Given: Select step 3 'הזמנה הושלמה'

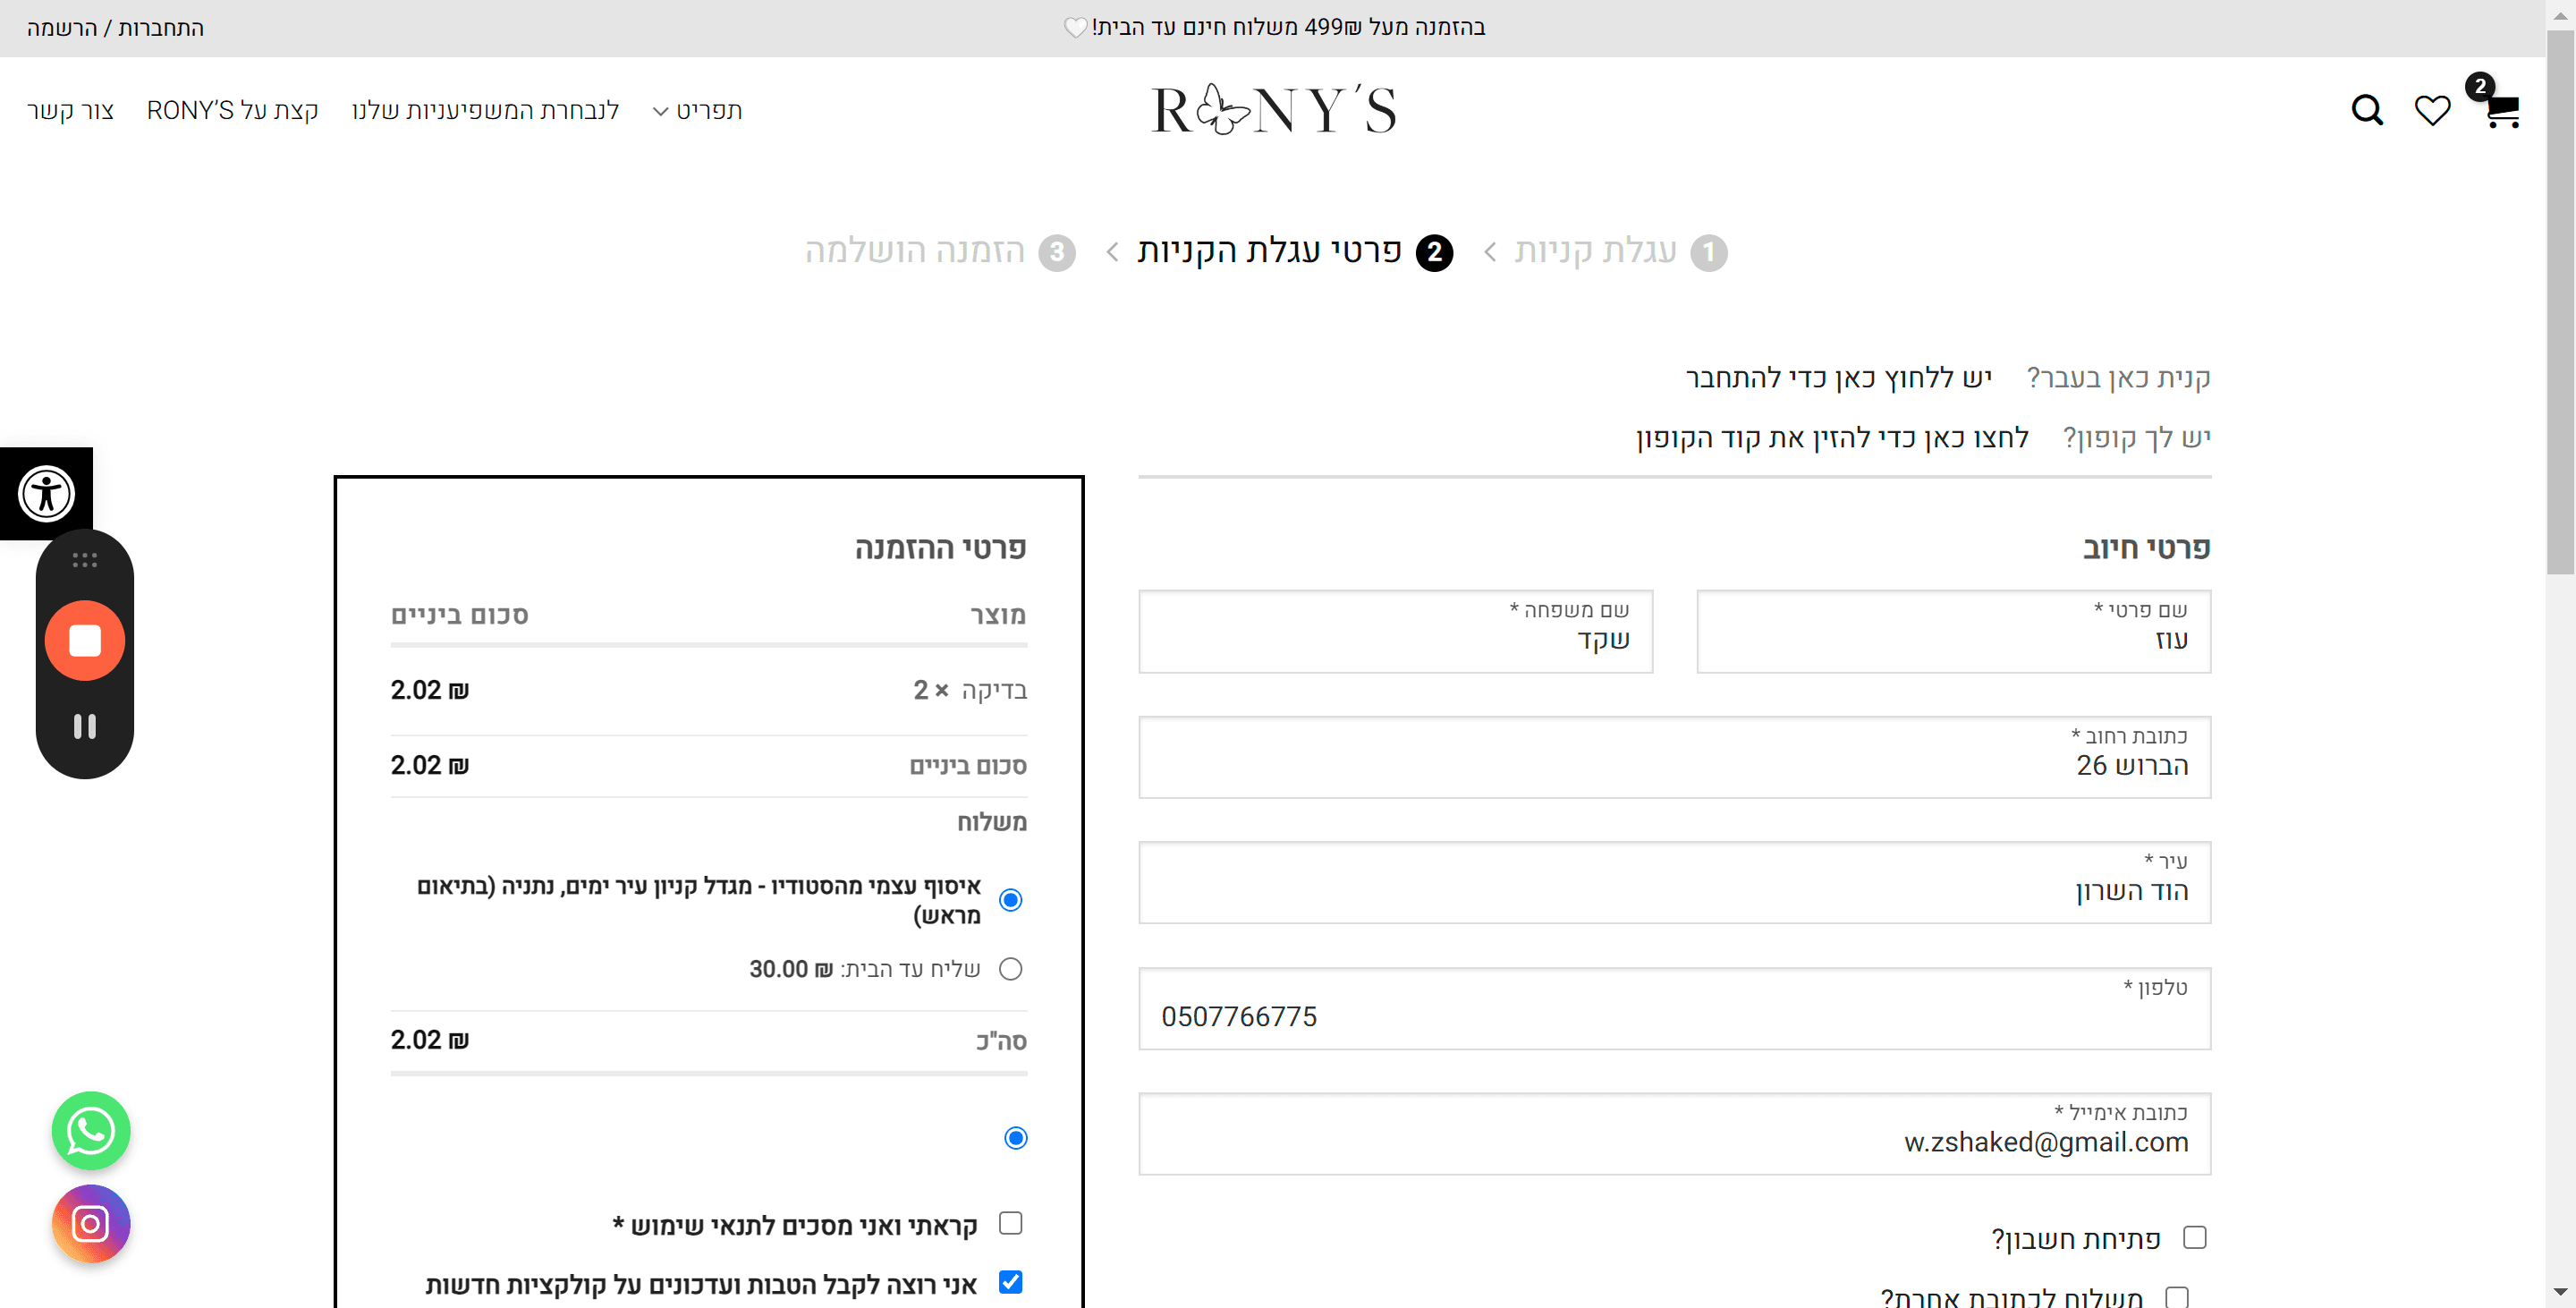Looking at the screenshot, I should (x=940, y=251).
